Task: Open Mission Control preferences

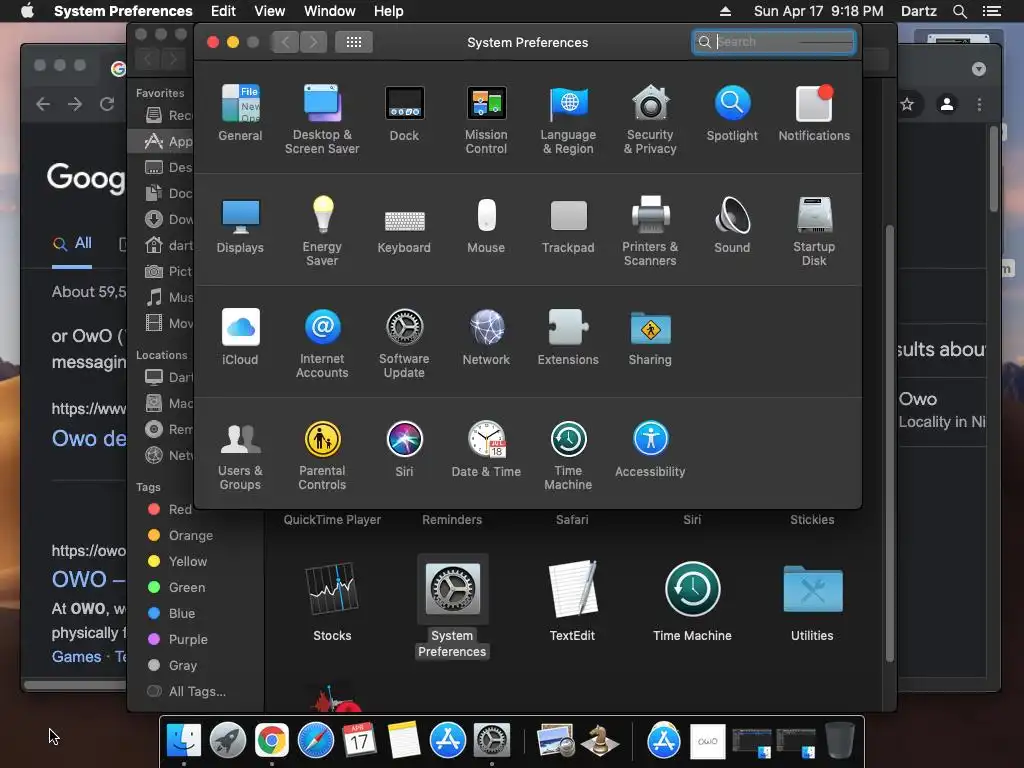Action: (x=486, y=120)
